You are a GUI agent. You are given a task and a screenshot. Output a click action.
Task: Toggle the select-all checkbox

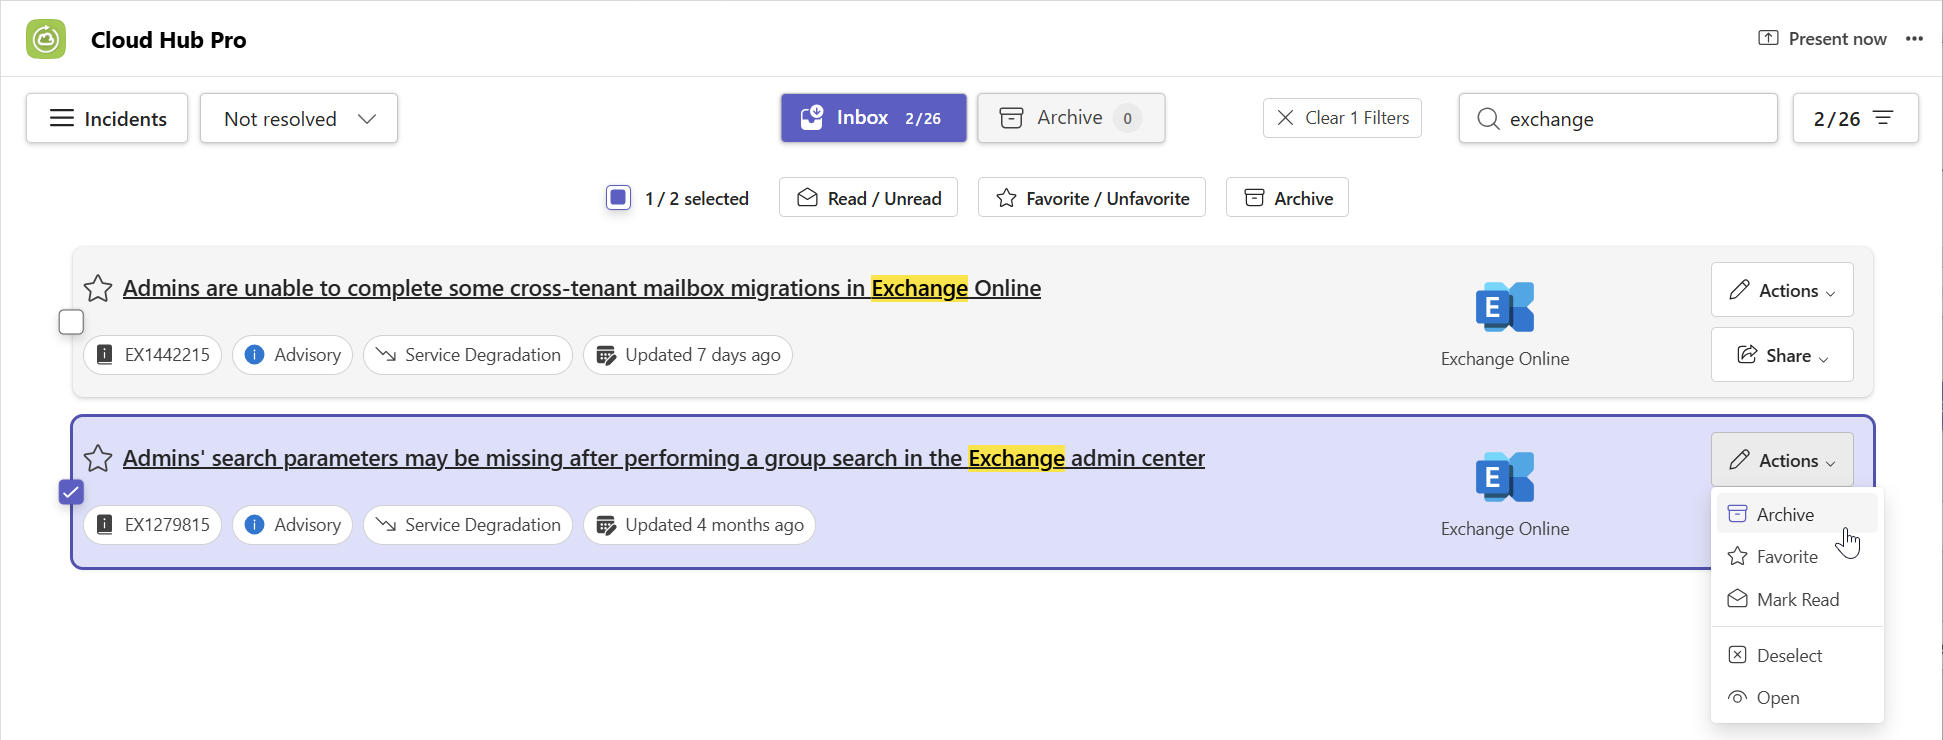(619, 198)
